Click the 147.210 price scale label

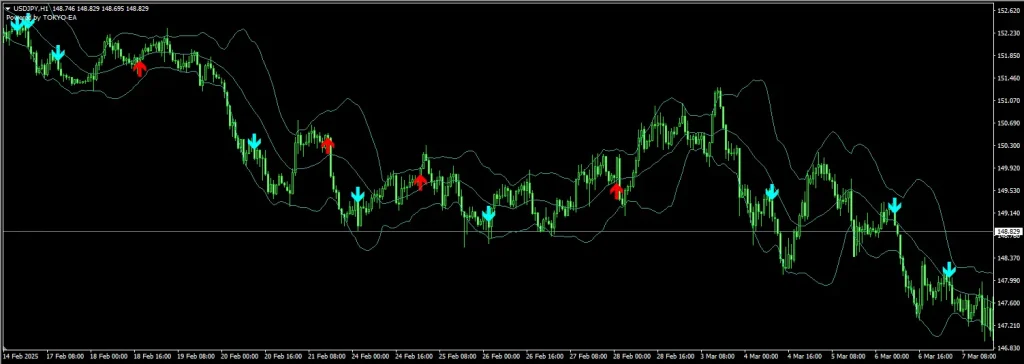pos(1009,326)
